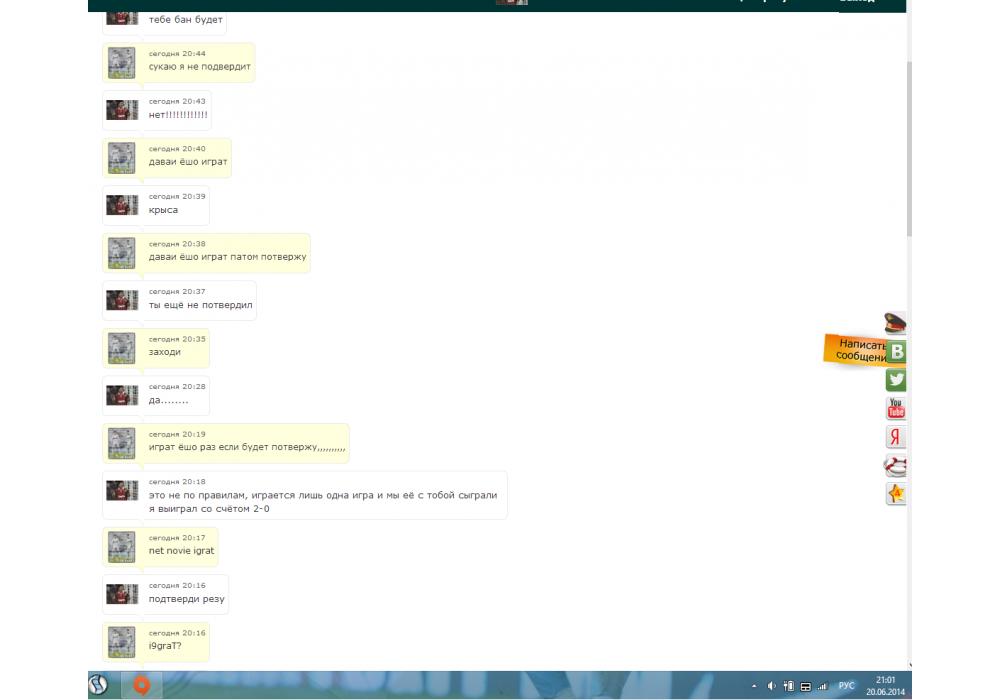Click the page vertical scrollbar
Image resolution: width=1000 pixels, height=700 pixels.
coord(909,150)
